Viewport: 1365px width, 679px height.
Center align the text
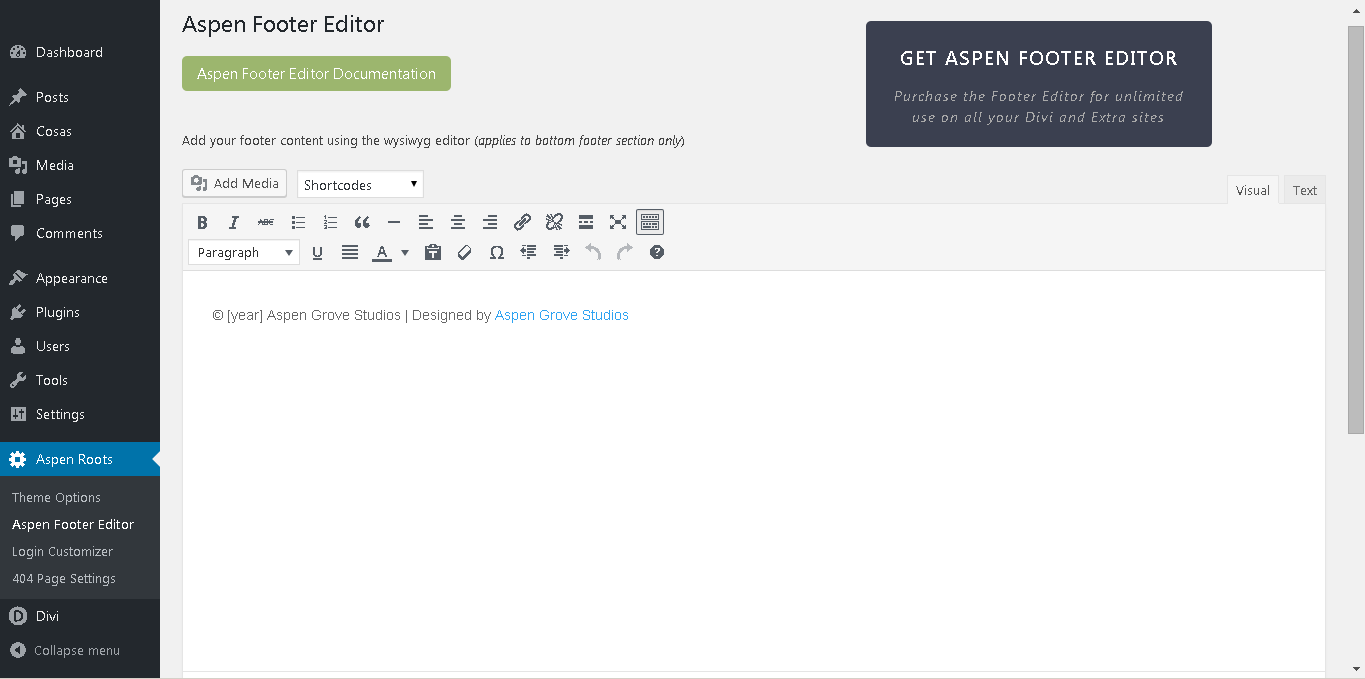(458, 222)
